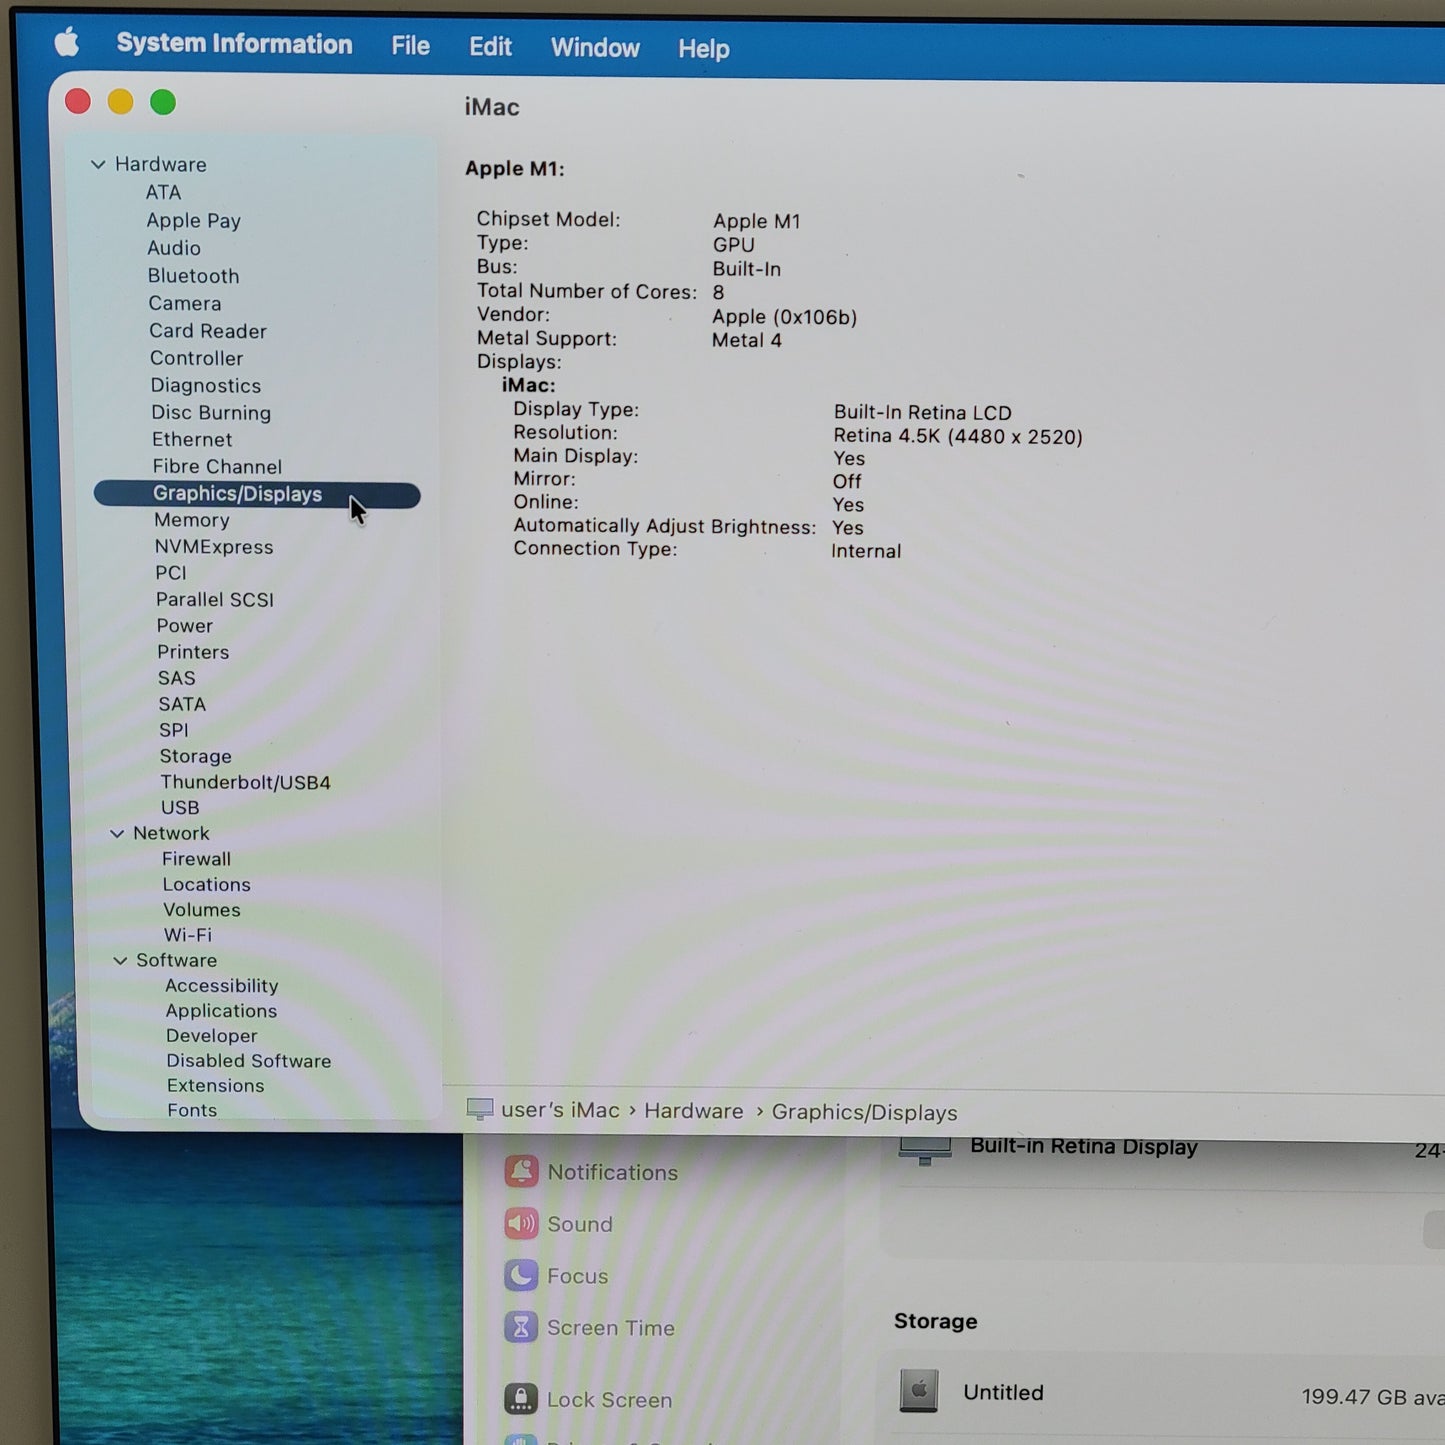Select Wi-Fi under Network
1445x1445 pixels.
tap(188, 935)
